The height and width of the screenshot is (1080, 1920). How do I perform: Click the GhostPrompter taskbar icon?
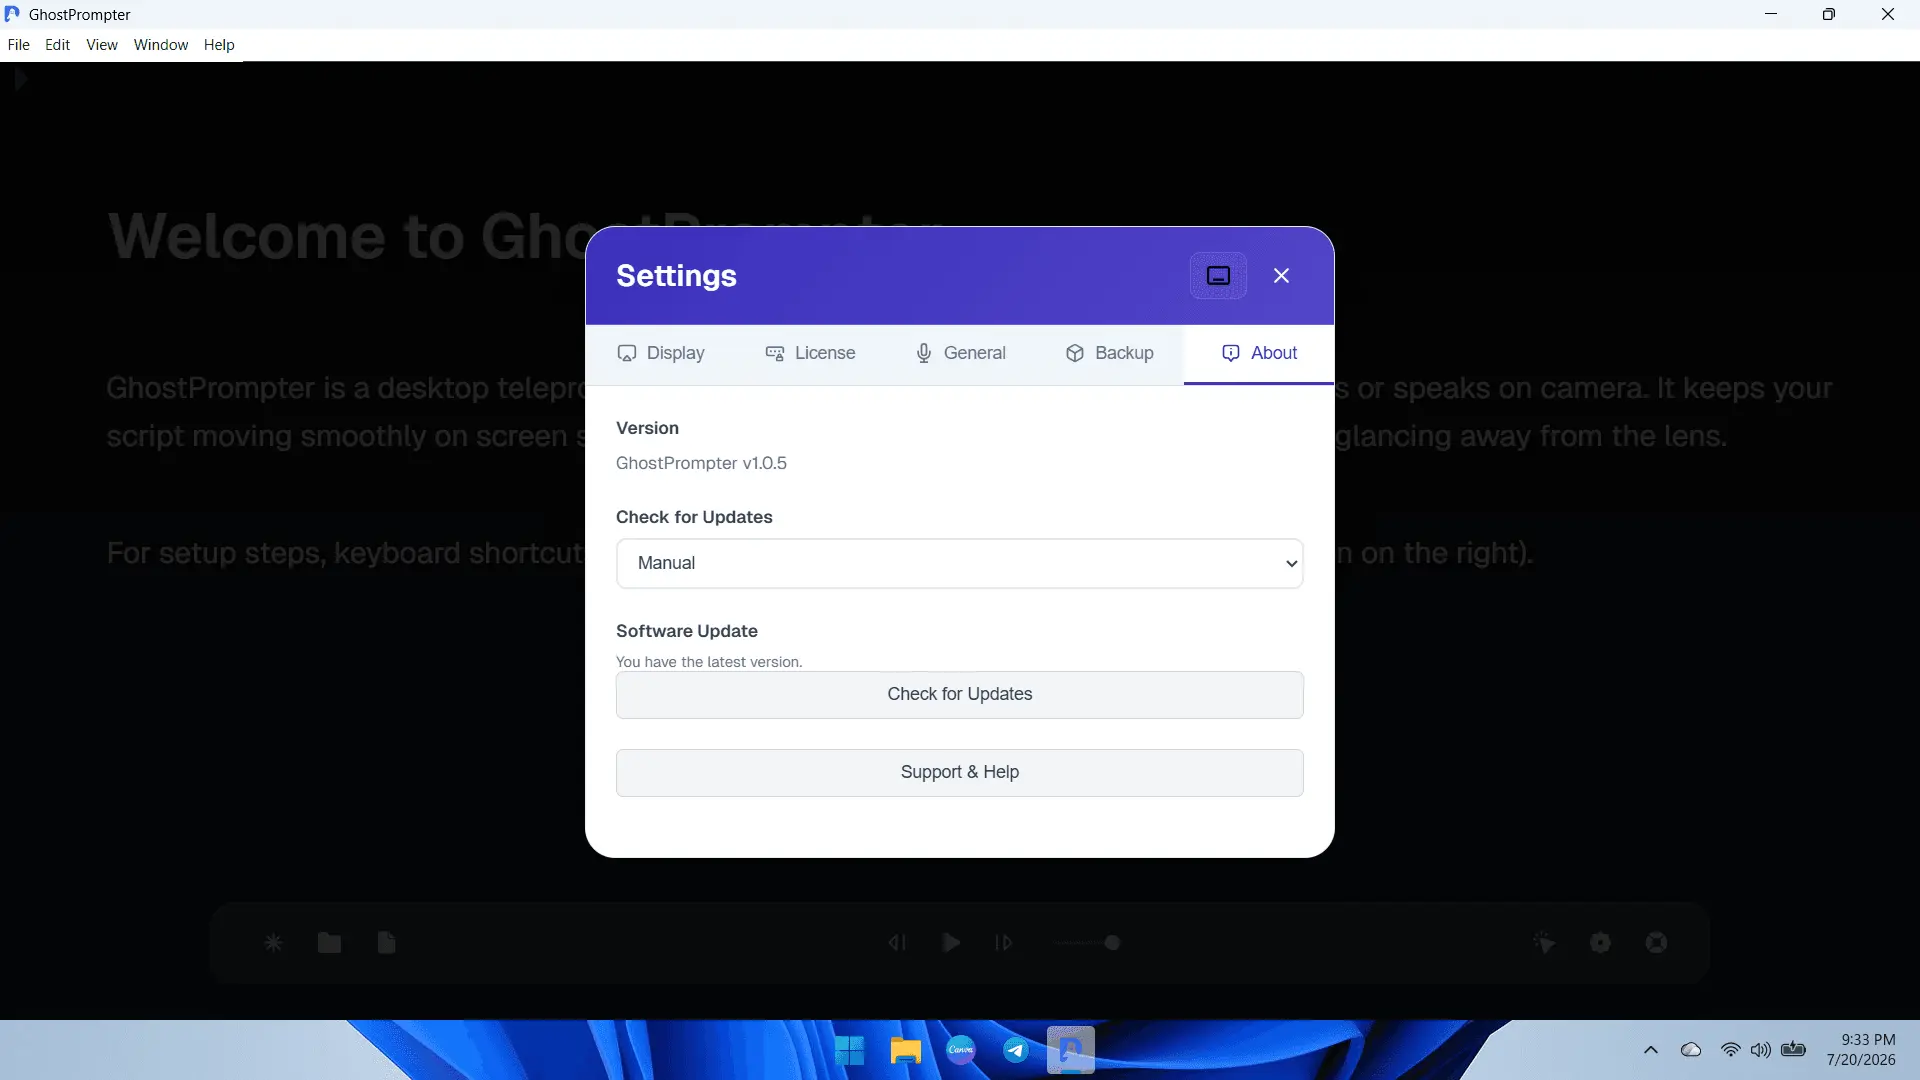[1071, 1050]
